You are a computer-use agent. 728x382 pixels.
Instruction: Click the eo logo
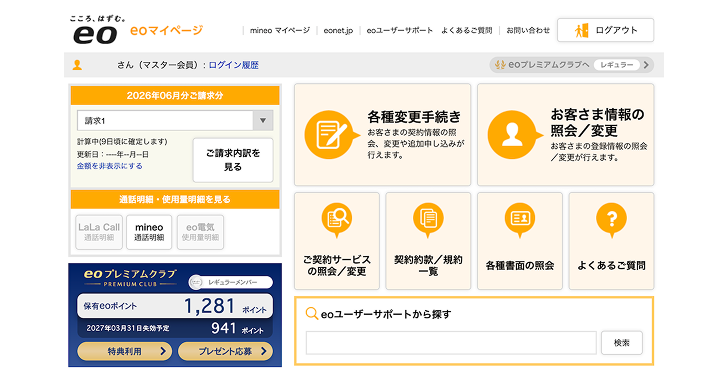point(95,35)
